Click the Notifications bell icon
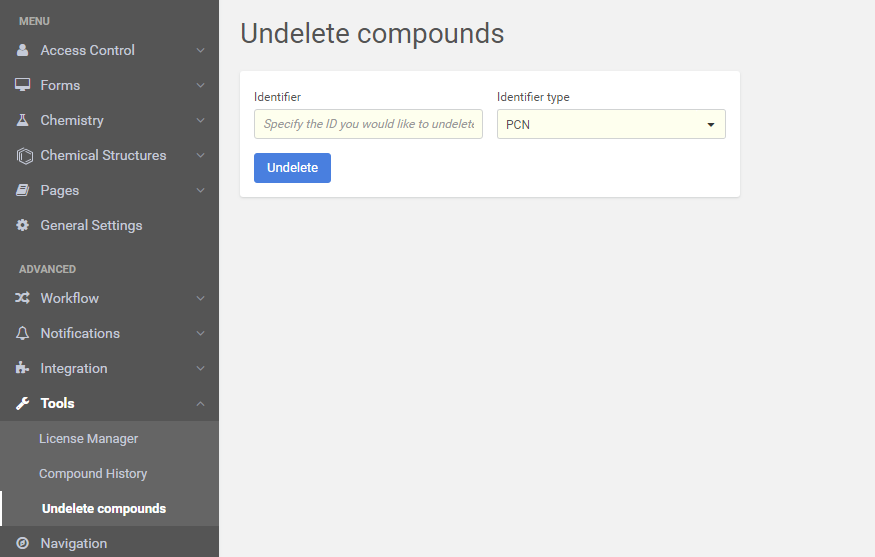875x557 pixels. point(23,333)
